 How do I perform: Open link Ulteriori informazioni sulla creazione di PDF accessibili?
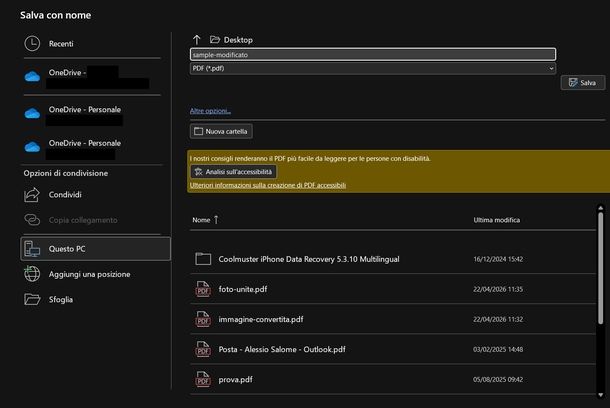(268, 185)
